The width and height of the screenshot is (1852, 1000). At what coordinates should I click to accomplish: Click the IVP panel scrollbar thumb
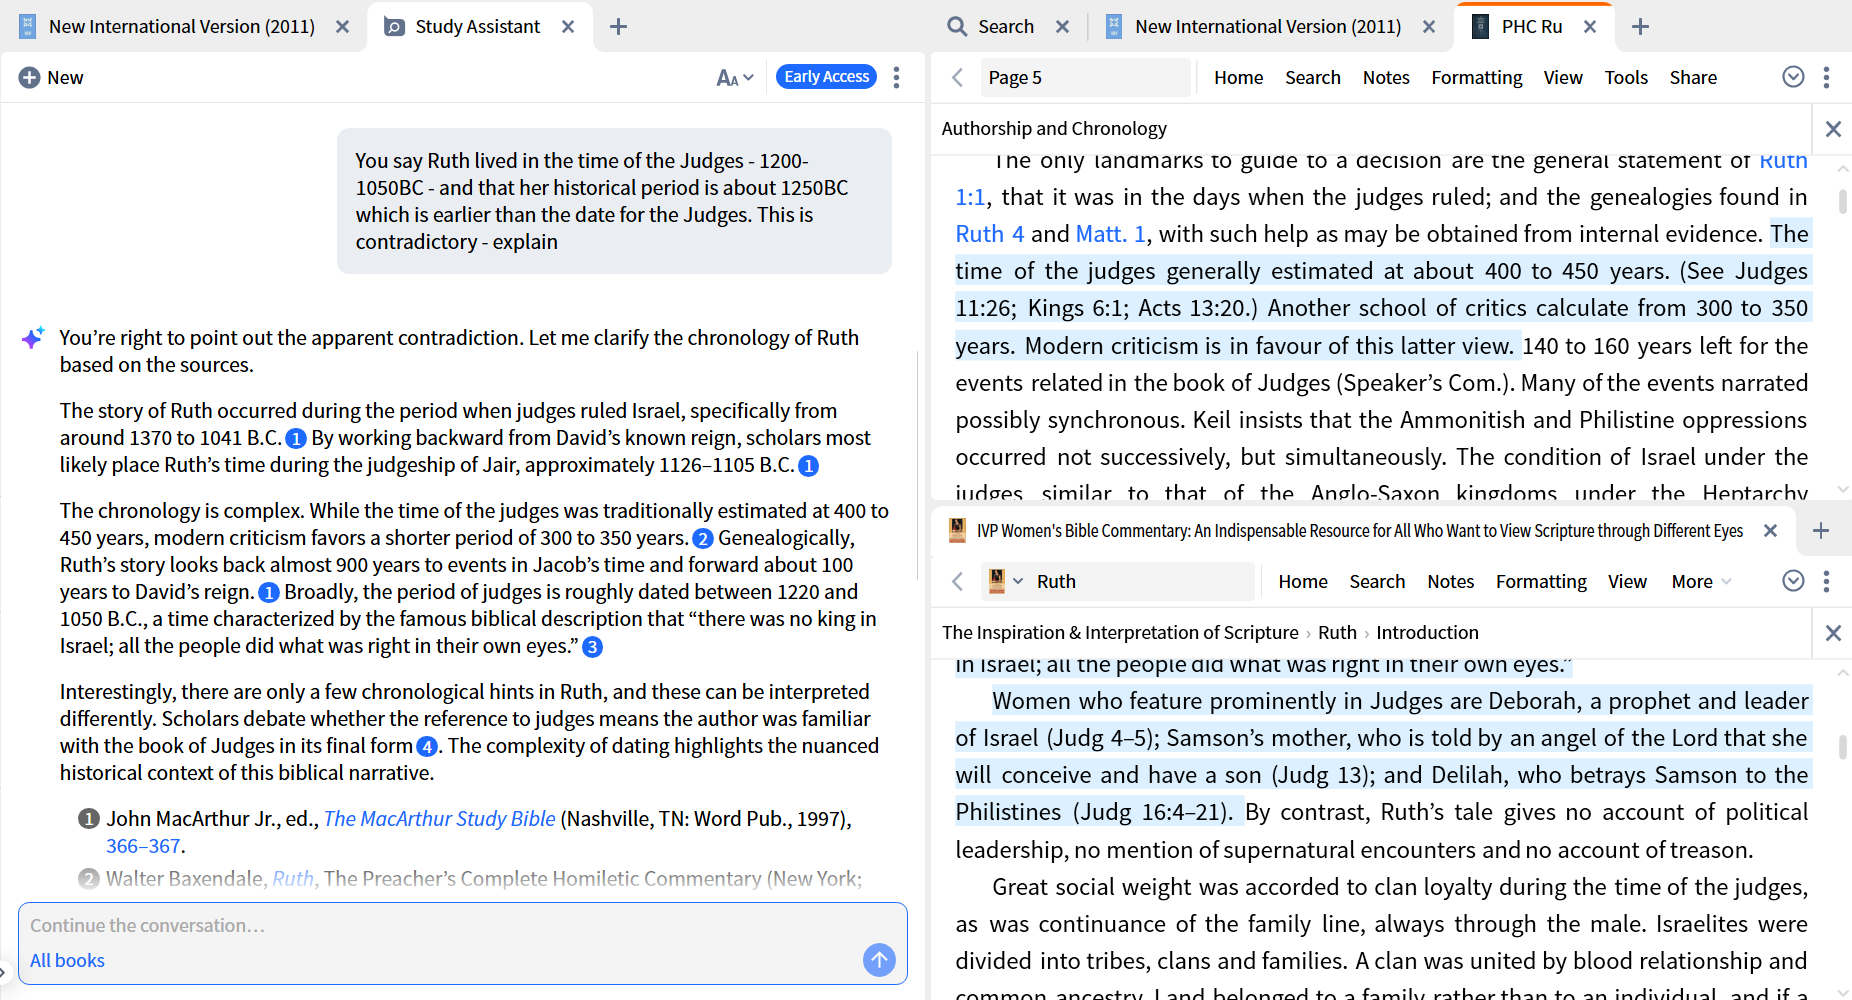click(x=1842, y=747)
